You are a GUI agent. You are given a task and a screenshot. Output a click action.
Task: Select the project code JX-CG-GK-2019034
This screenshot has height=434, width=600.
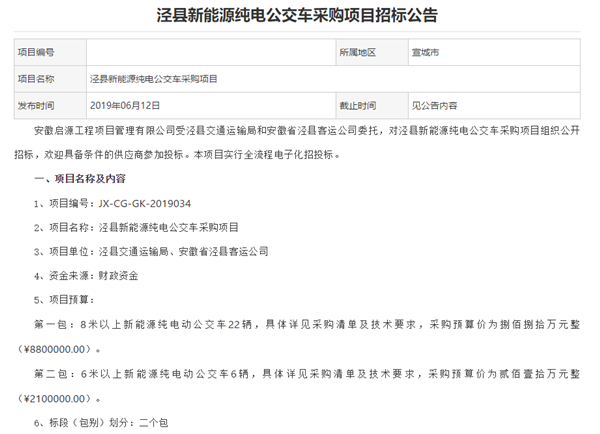tap(149, 203)
